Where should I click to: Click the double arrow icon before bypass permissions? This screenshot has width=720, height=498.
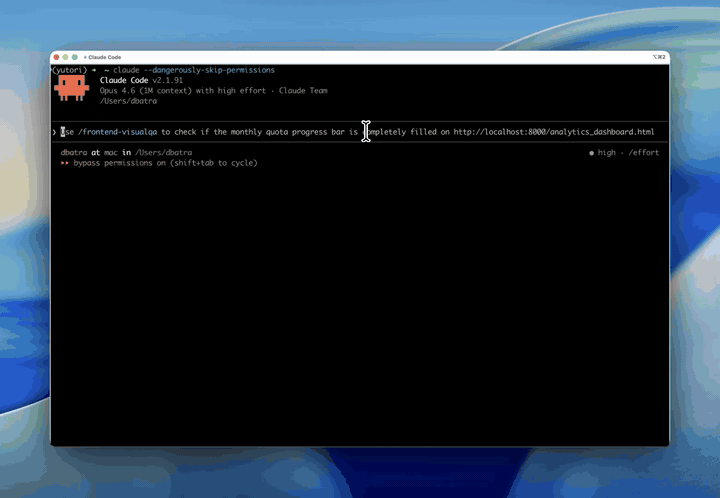pos(64,163)
